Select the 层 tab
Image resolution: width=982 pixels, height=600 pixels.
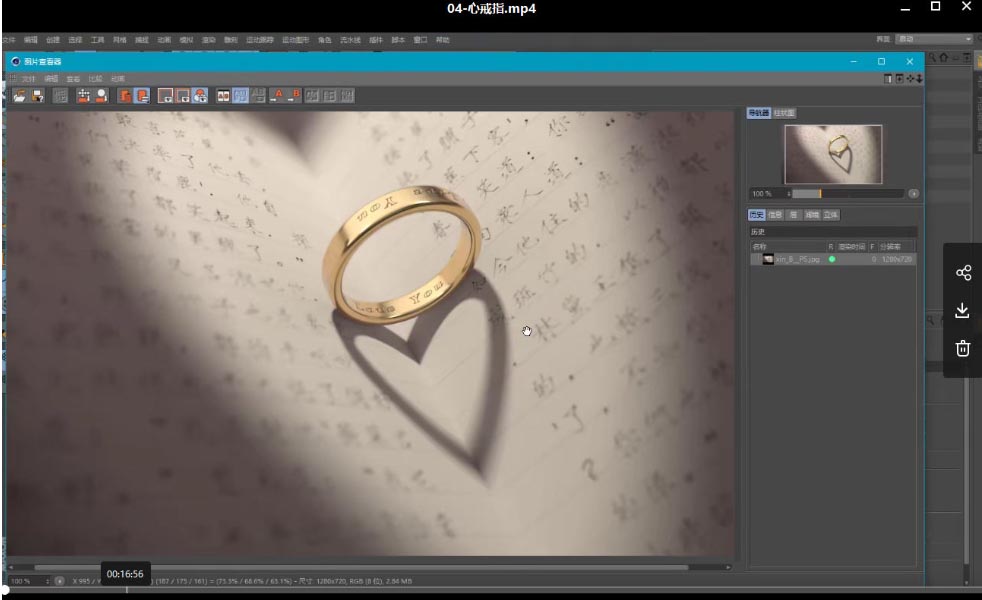pos(793,215)
